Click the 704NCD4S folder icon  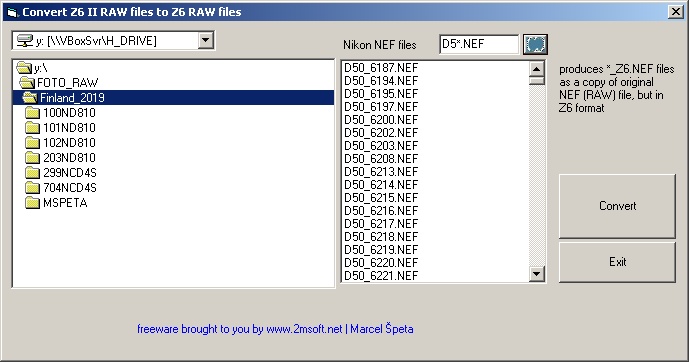[33, 188]
